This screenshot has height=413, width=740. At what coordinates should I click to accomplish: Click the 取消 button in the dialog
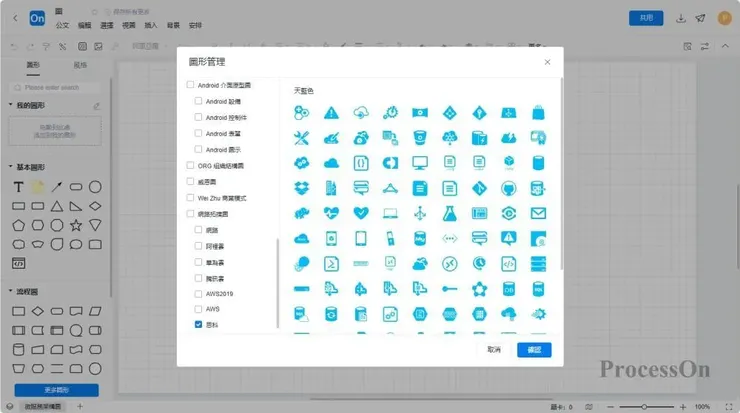pos(494,350)
